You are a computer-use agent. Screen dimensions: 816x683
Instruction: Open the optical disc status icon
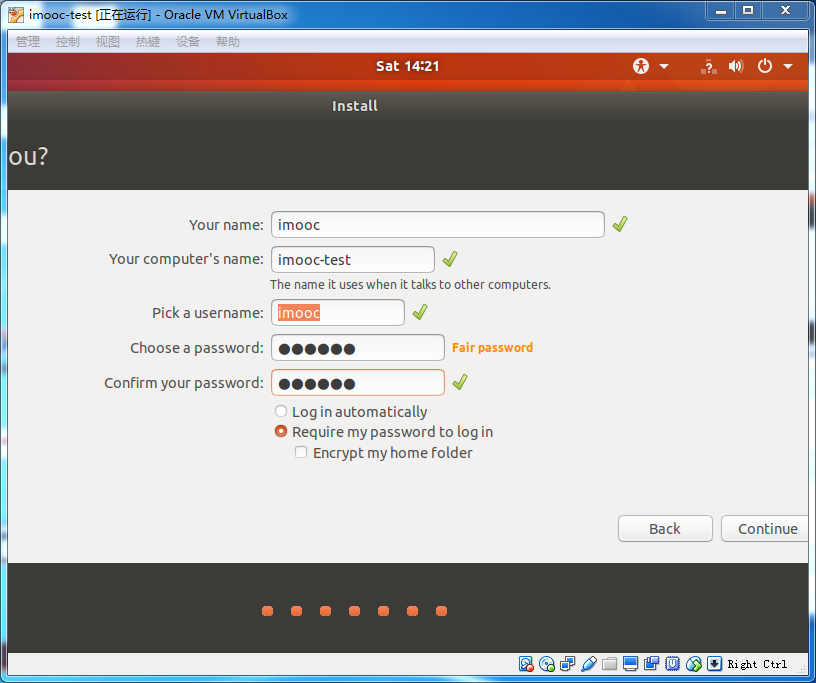point(547,664)
